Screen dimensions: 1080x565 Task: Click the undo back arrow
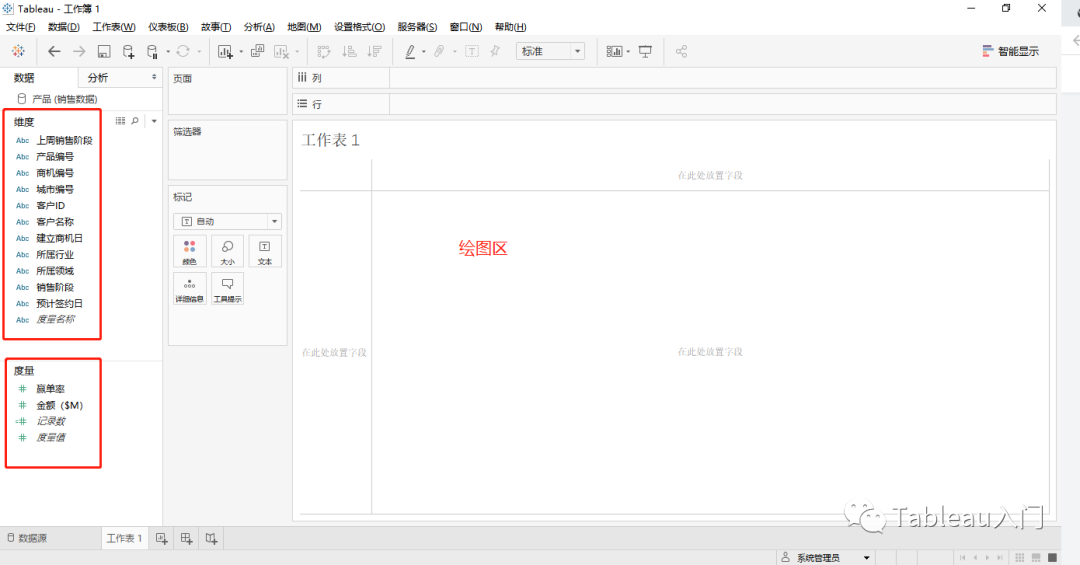click(x=54, y=51)
